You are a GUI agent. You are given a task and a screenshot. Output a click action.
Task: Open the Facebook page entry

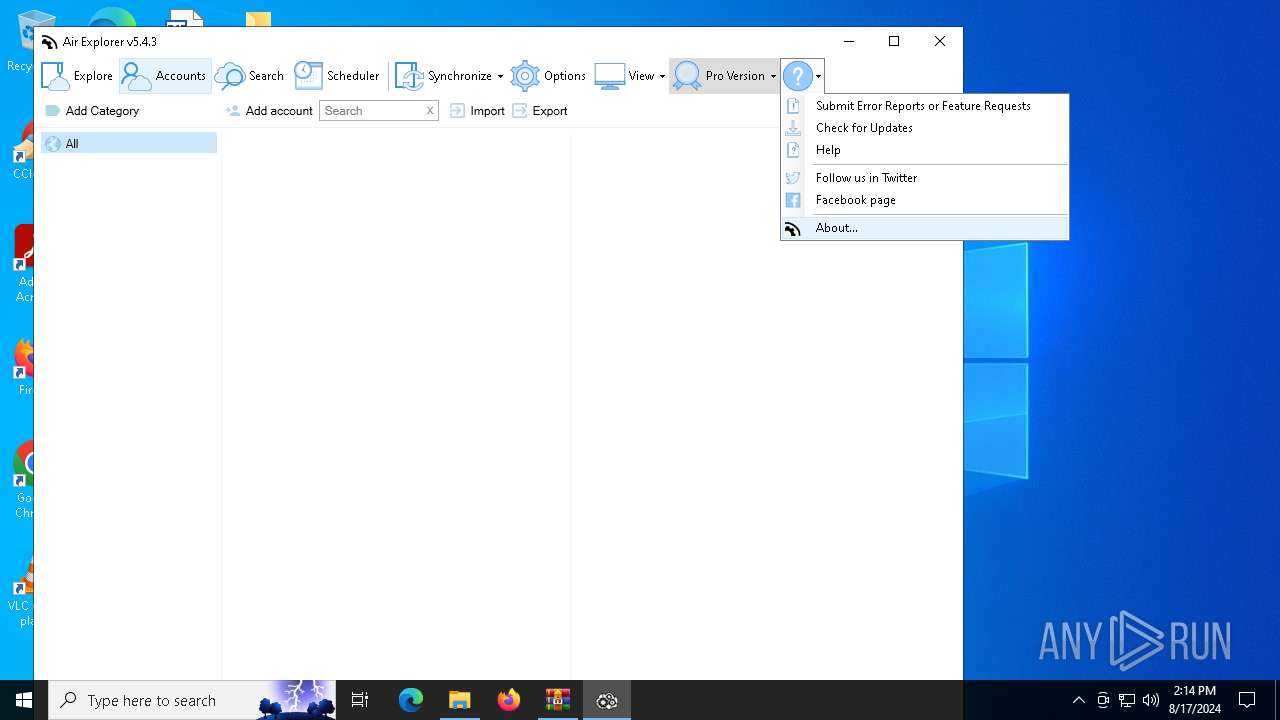tap(925, 200)
